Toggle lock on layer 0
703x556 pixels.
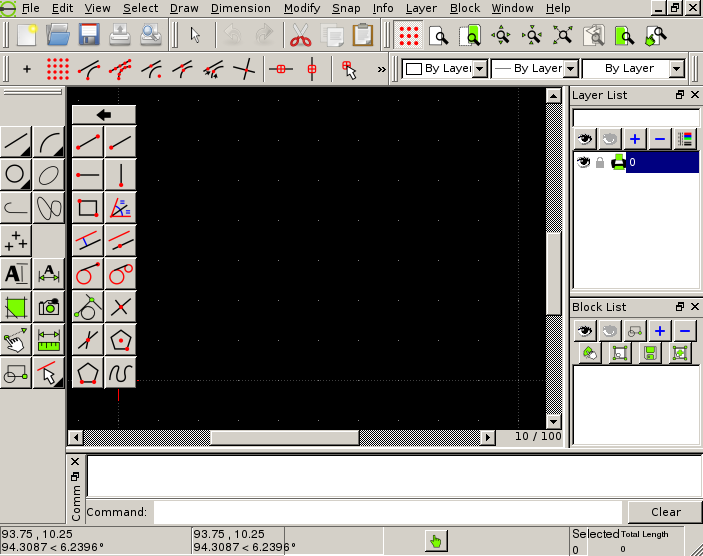point(600,162)
